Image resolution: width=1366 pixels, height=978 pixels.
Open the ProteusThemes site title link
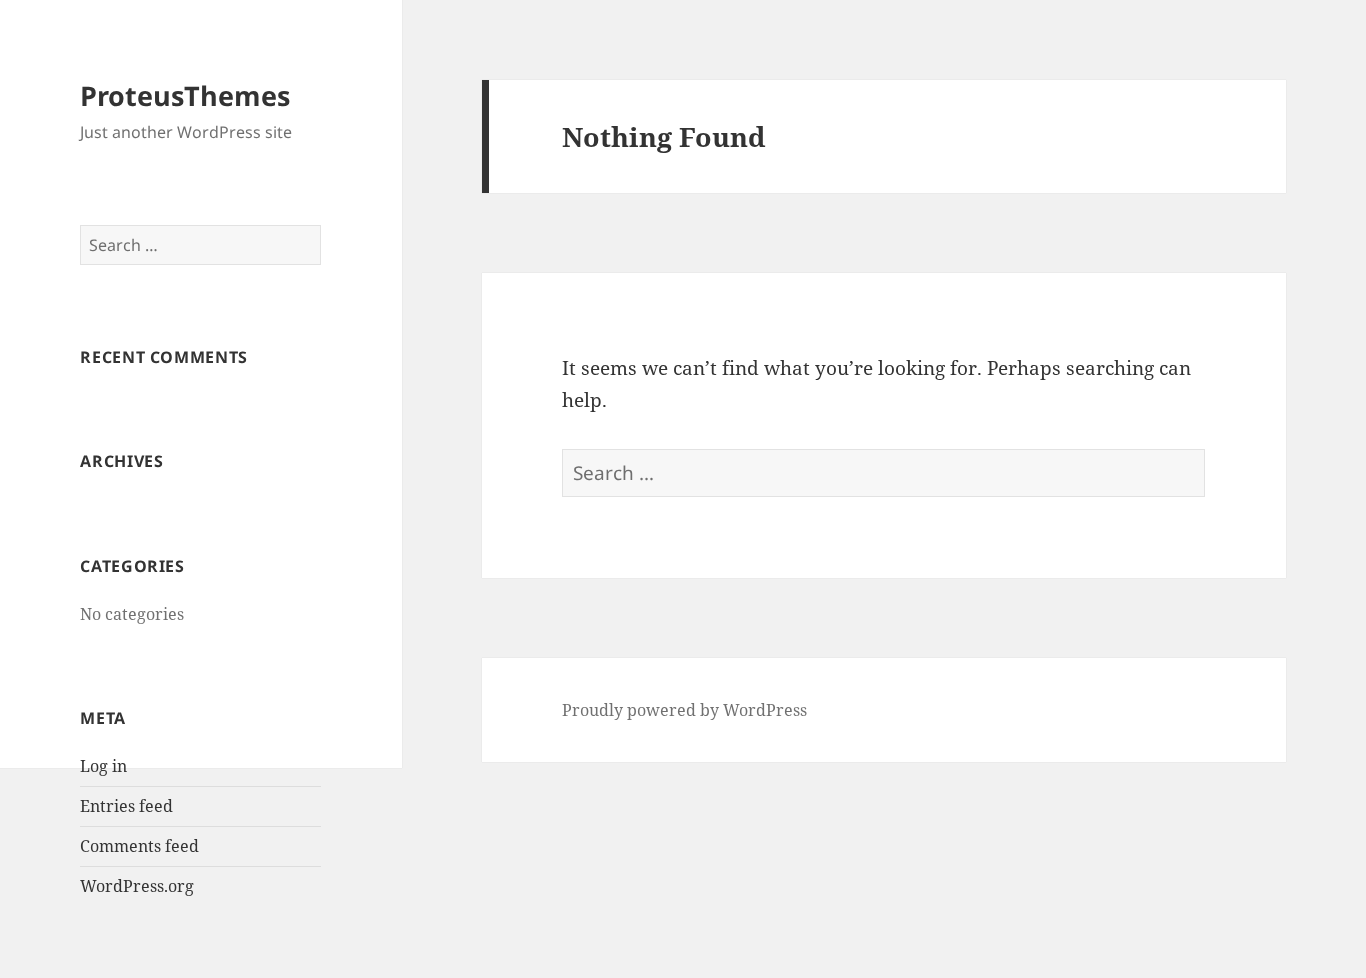[185, 95]
